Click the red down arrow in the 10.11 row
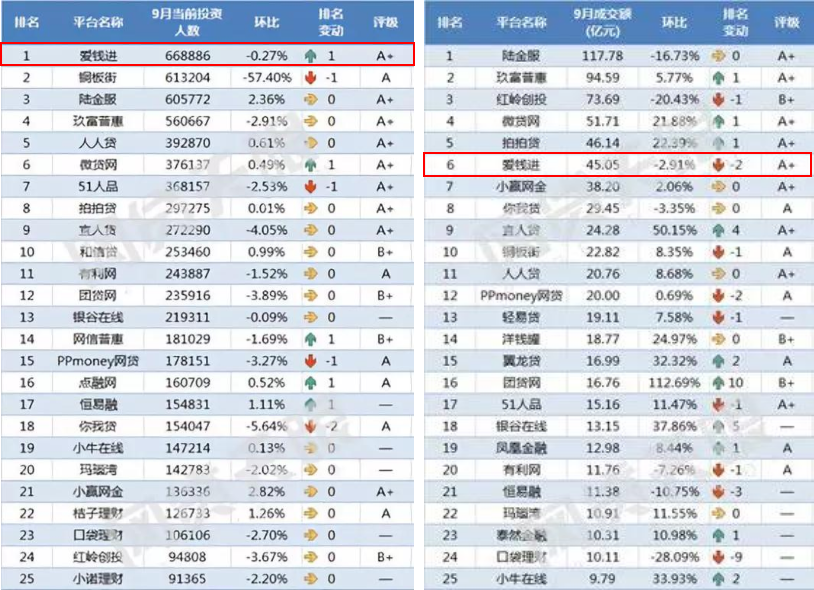The image size is (814, 590). coord(718,557)
